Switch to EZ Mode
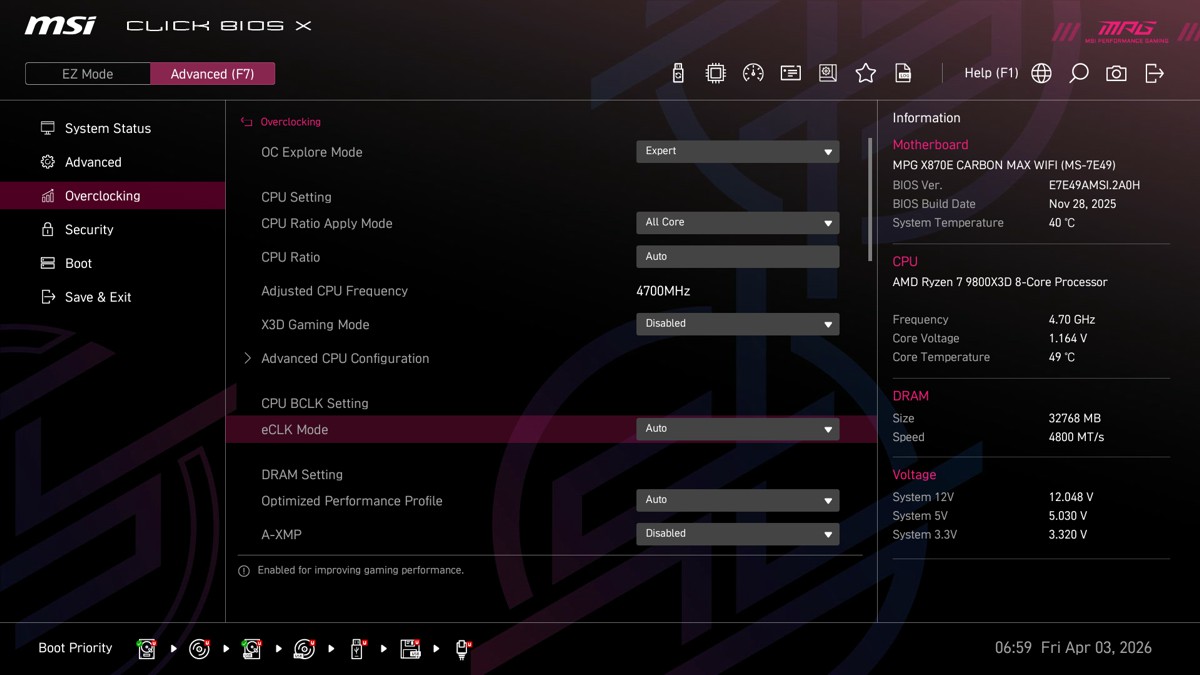This screenshot has width=1200, height=675. (88, 74)
